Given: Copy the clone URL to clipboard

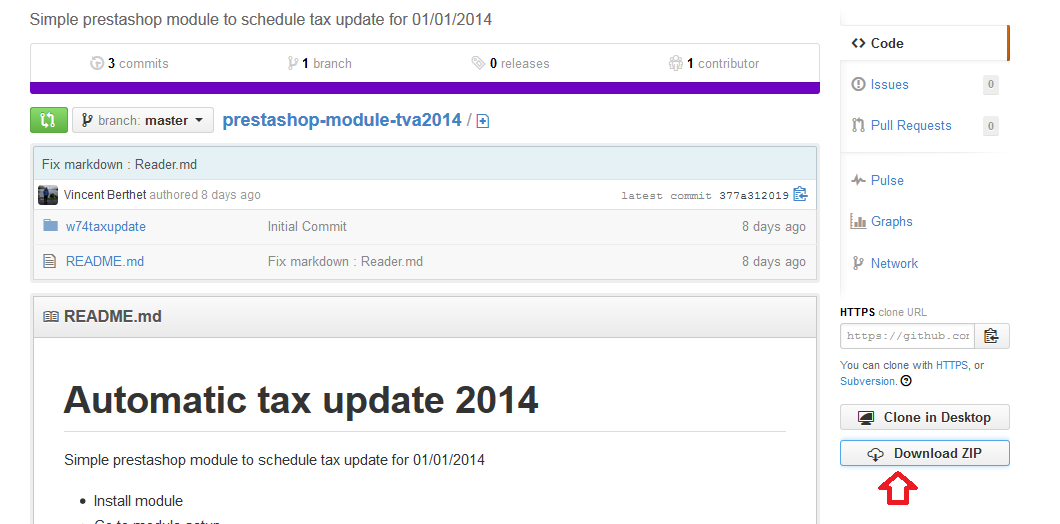Looking at the screenshot, I should pyautogui.click(x=991, y=336).
